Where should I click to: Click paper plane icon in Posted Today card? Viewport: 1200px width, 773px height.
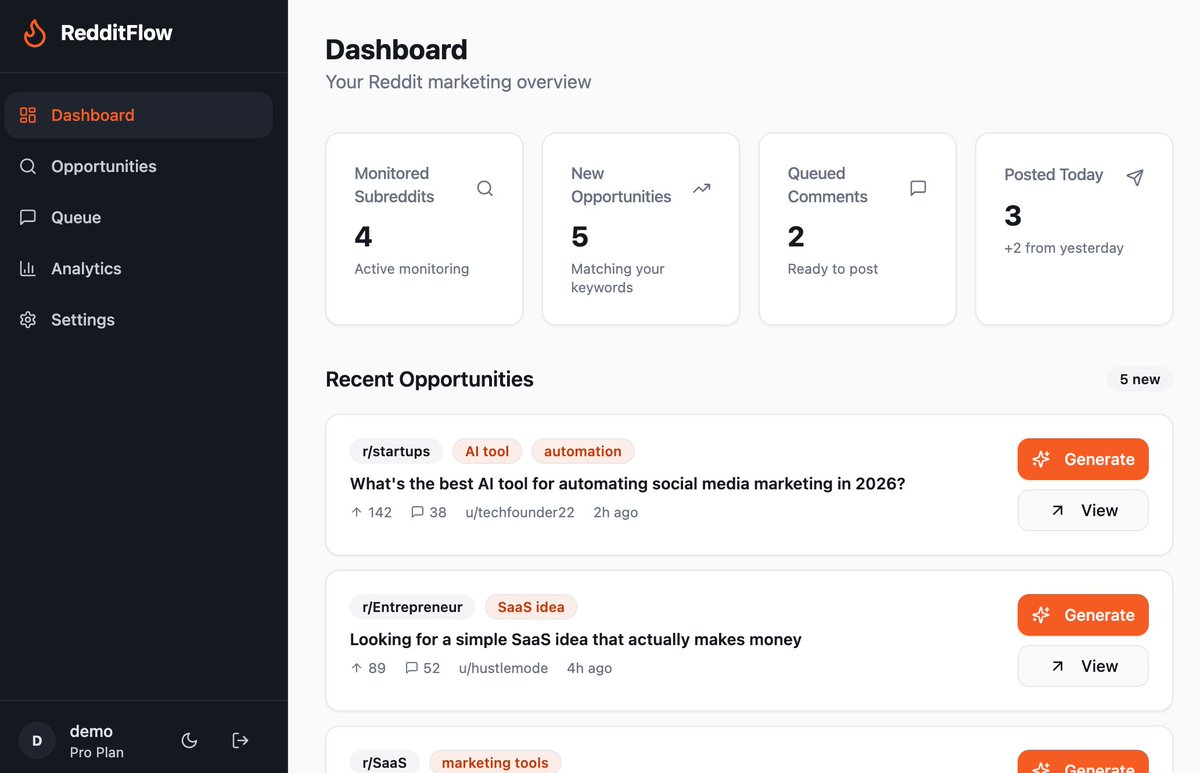point(1135,177)
